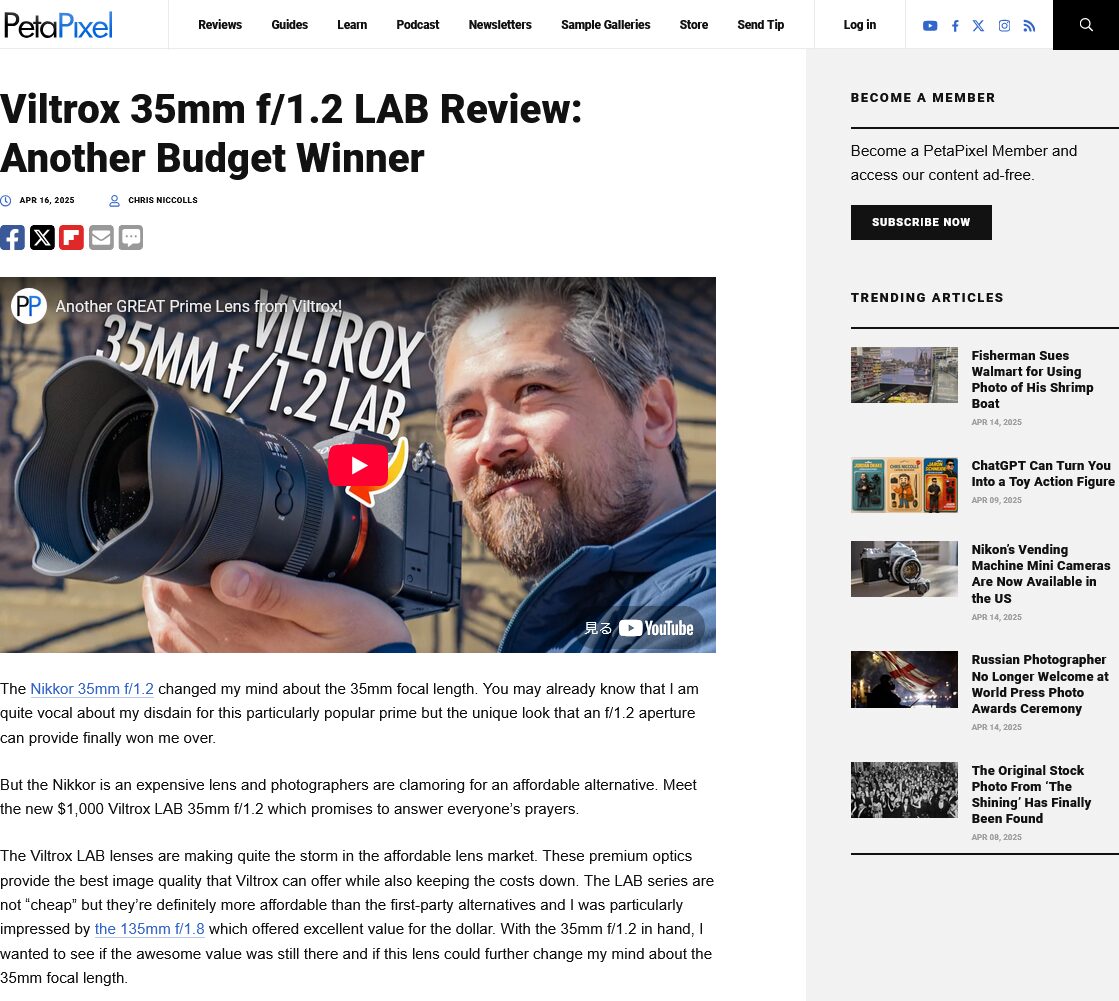Screen dimensions: 1119x1001
Task: Open author Chris Niccolls' page
Action: (x=163, y=200)
